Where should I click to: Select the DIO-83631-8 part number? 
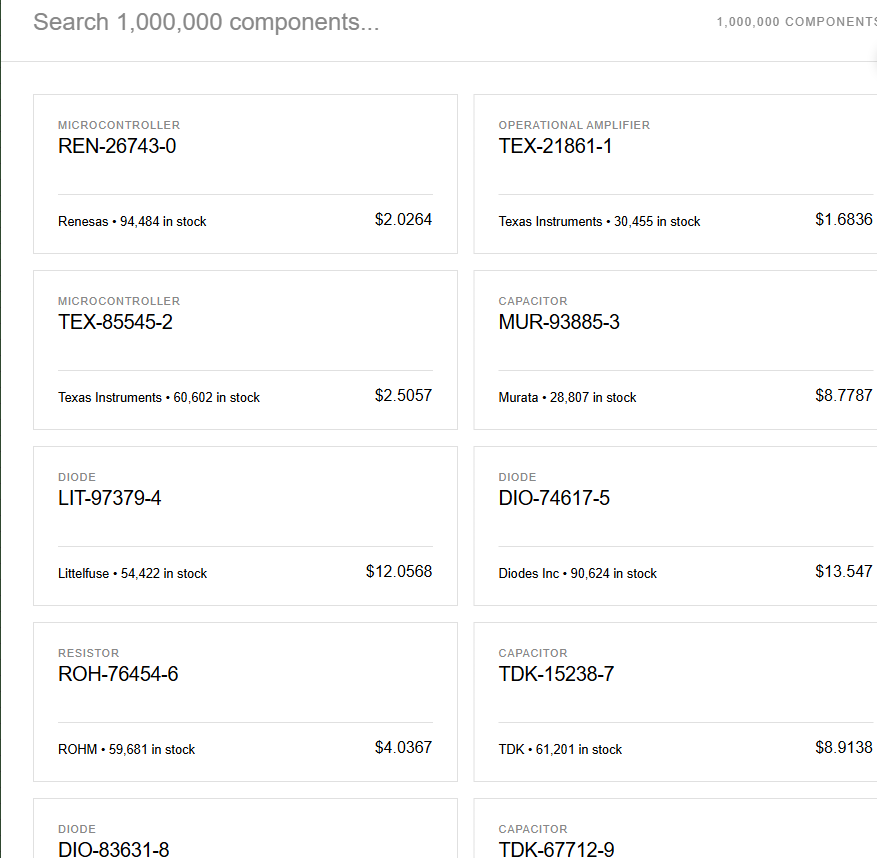coord(114,850)
